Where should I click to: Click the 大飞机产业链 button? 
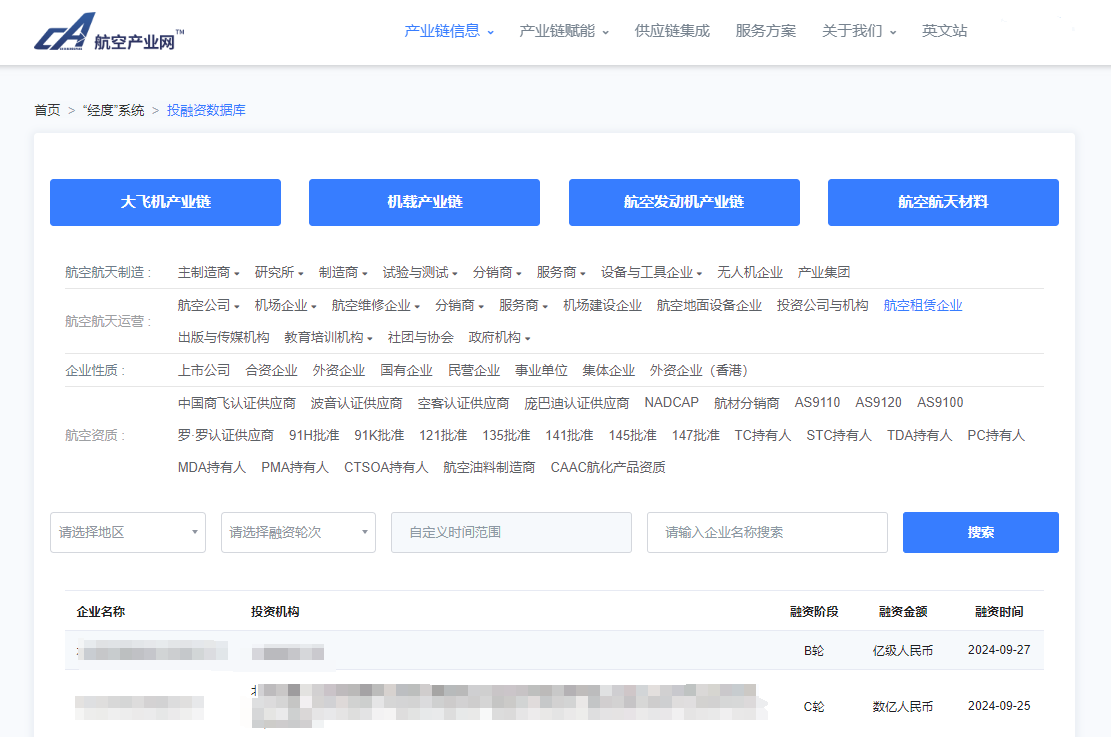[165, 202]
